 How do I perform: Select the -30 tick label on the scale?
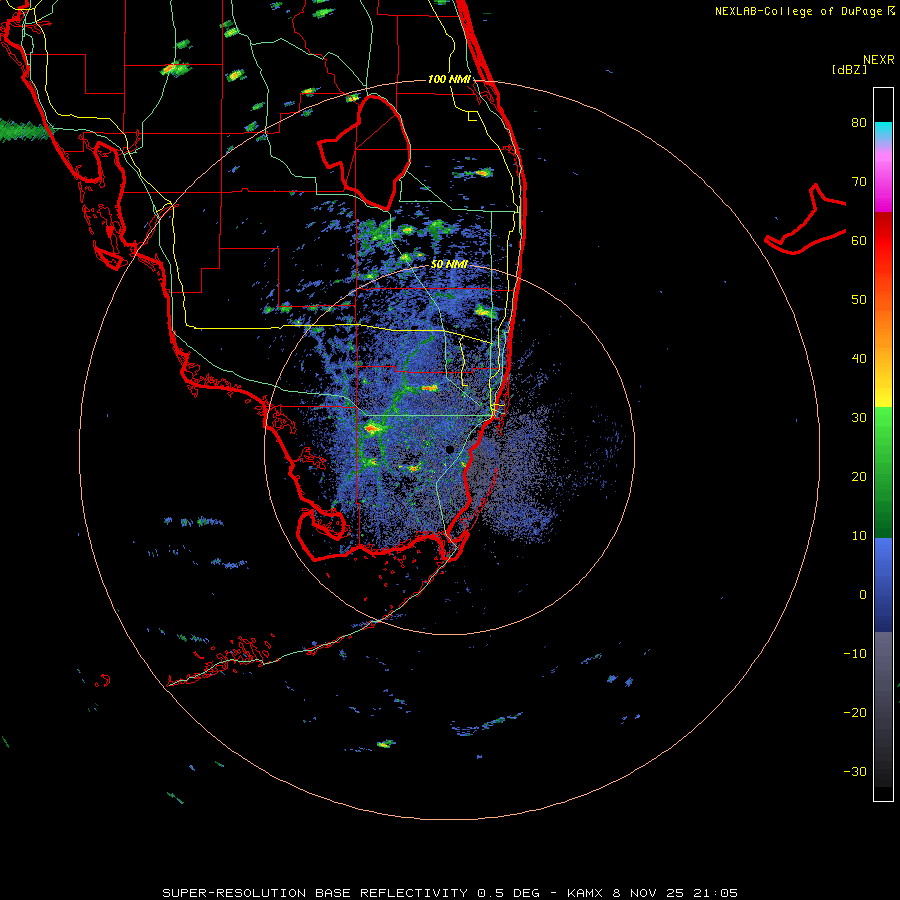(855, 772)
